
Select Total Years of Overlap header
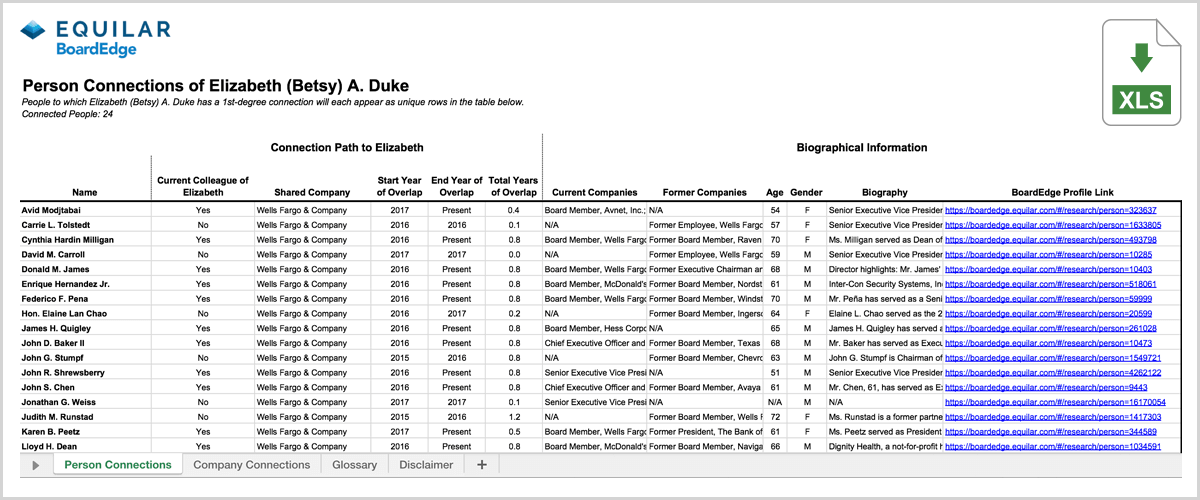point(513,186)
